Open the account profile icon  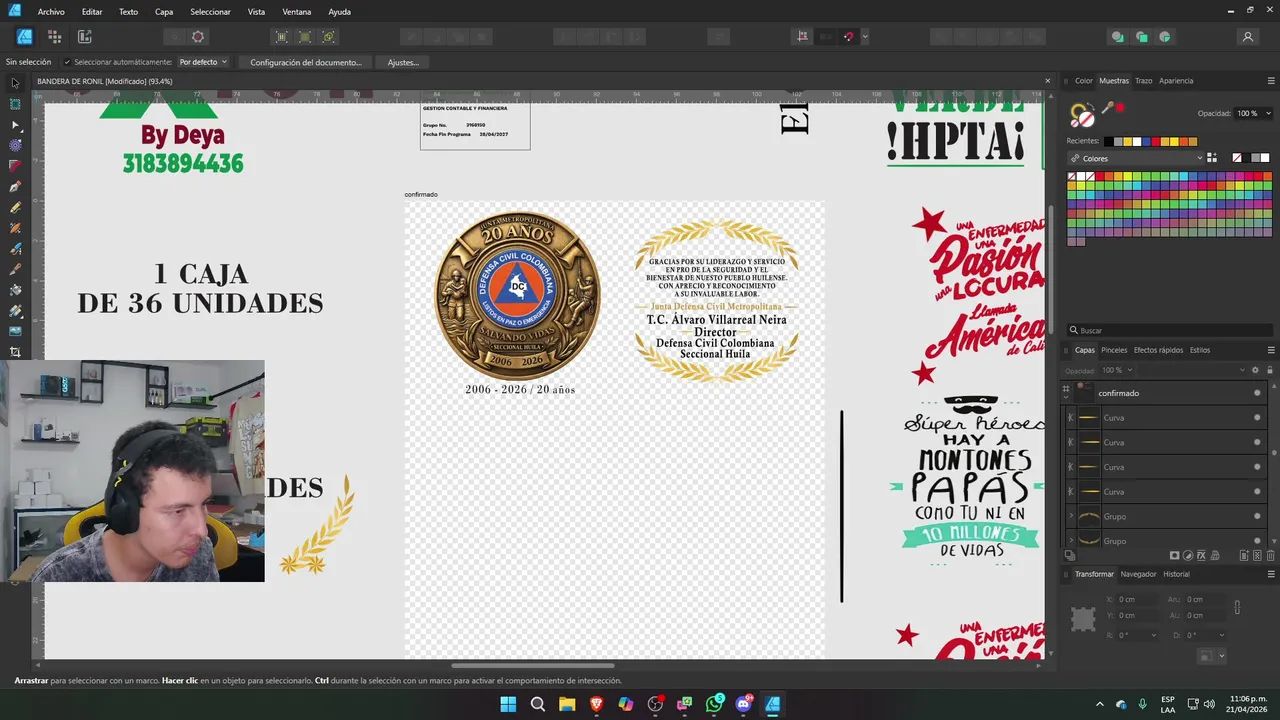coord(1247,37)
